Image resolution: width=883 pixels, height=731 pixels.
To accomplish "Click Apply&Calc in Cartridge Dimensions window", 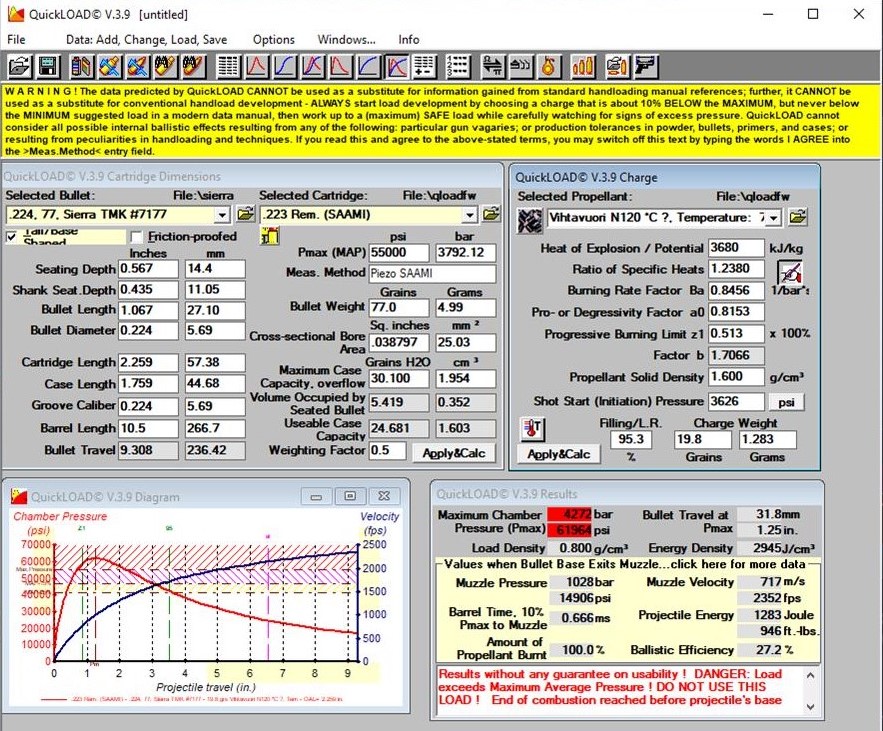I will point(454,453).
